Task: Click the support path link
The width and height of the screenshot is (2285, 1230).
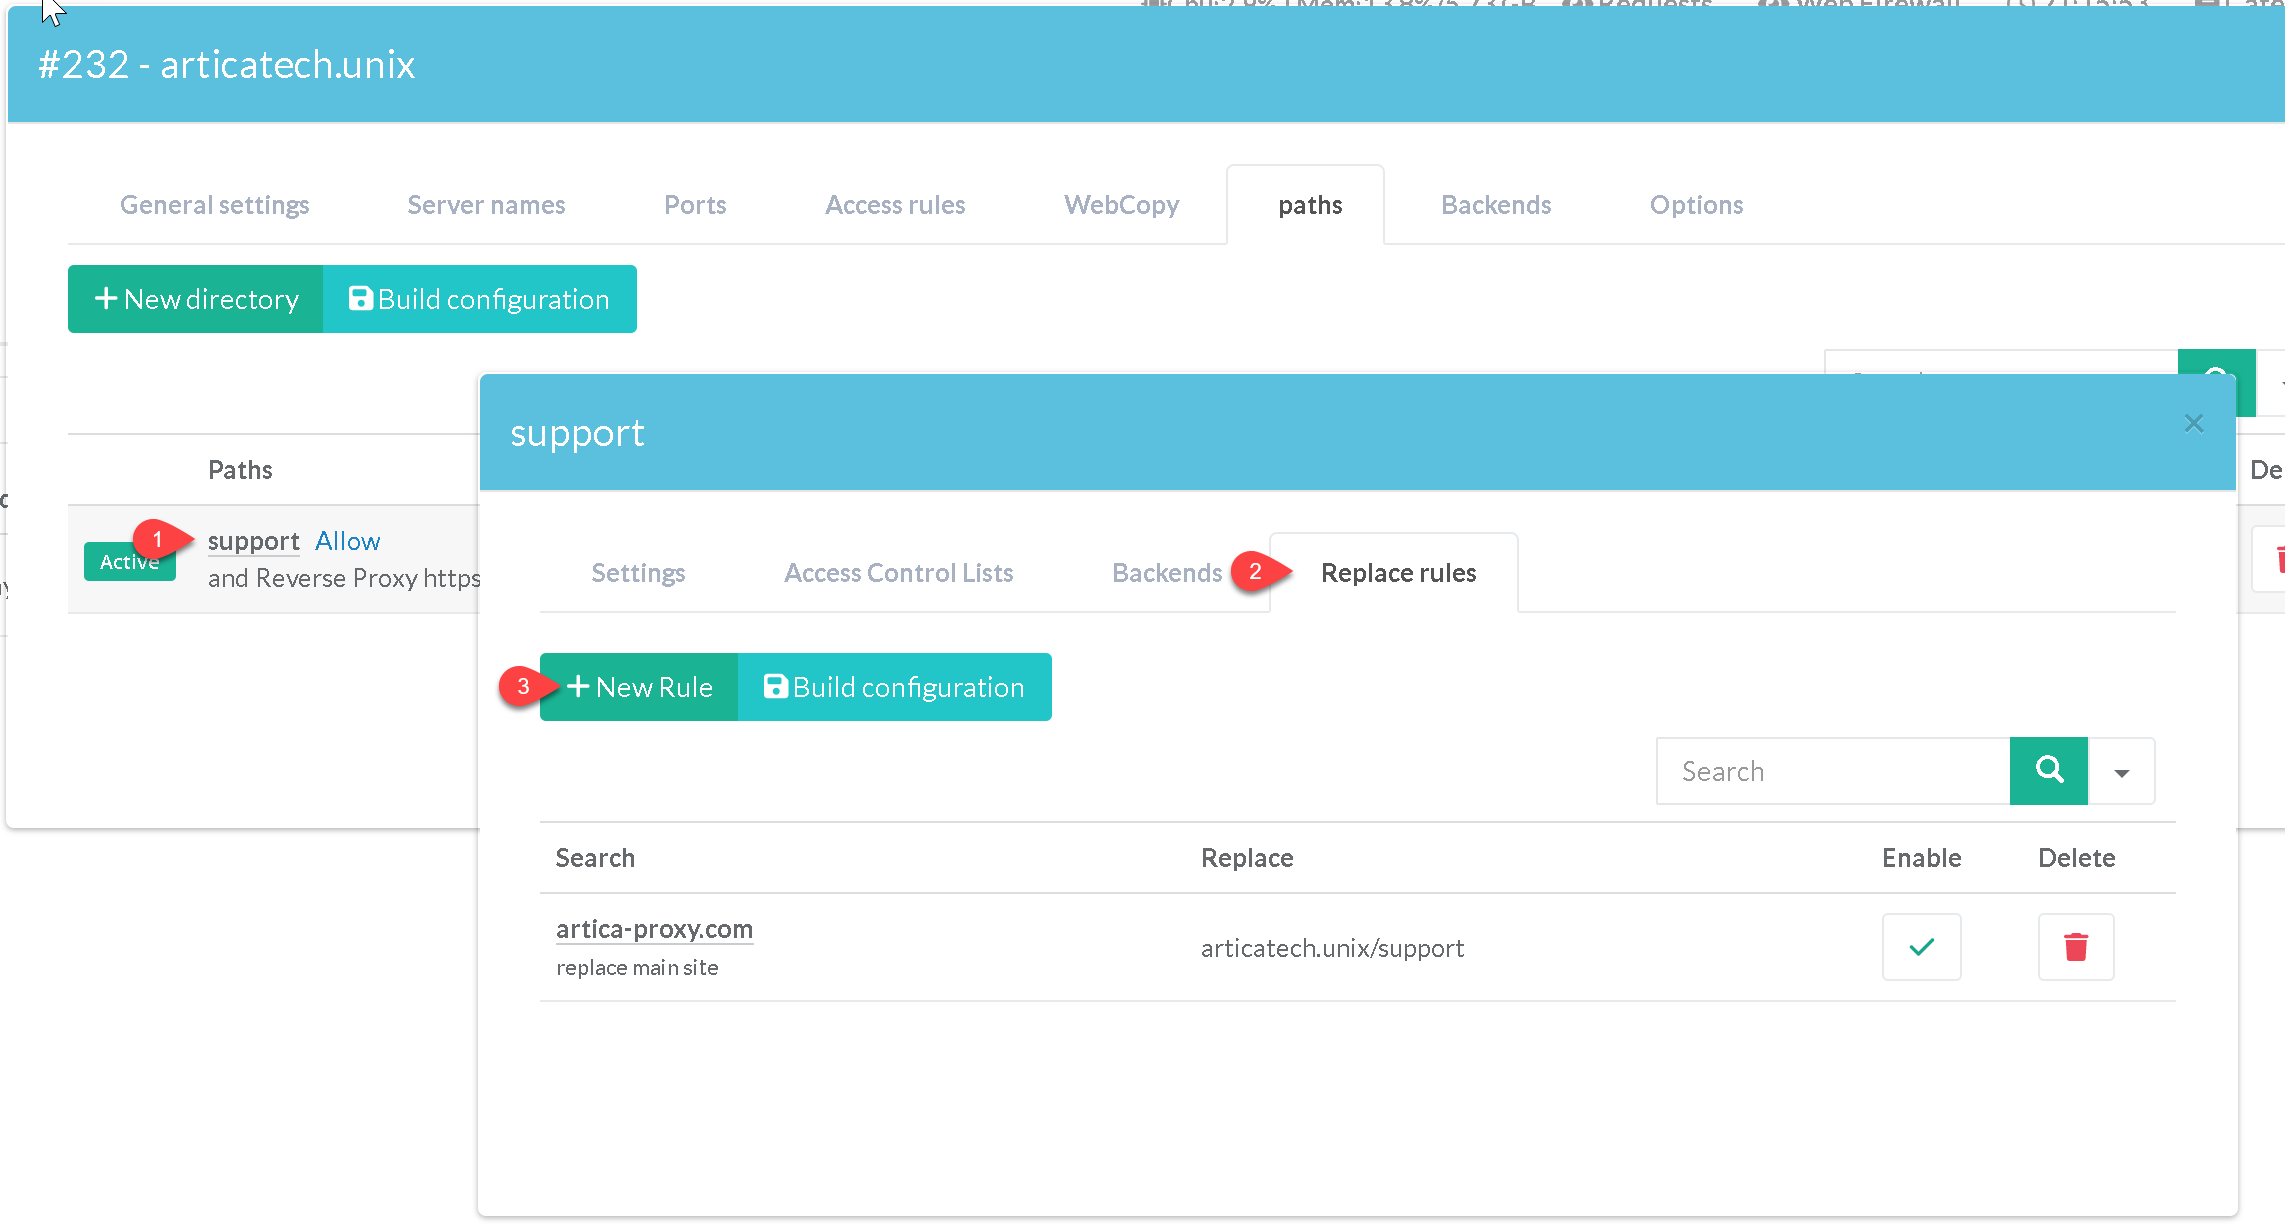Action: pos(253,541)
